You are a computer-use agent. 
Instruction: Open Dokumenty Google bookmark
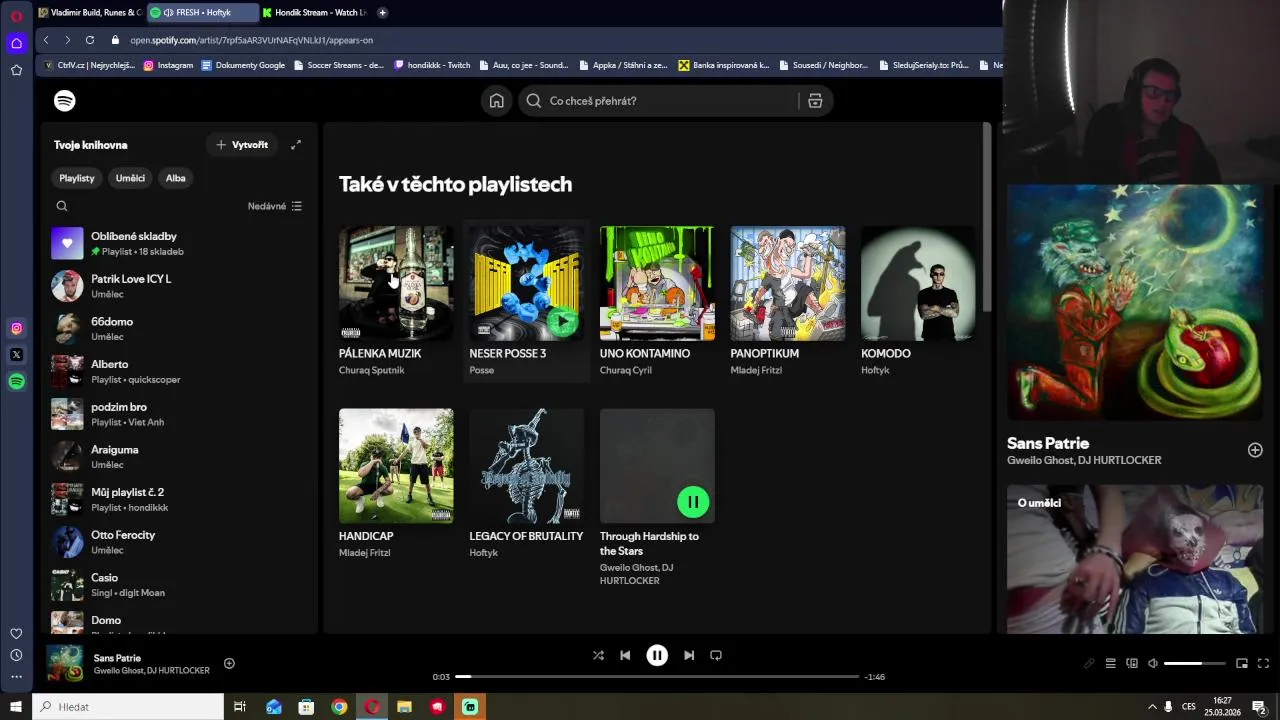coord(243,65)
